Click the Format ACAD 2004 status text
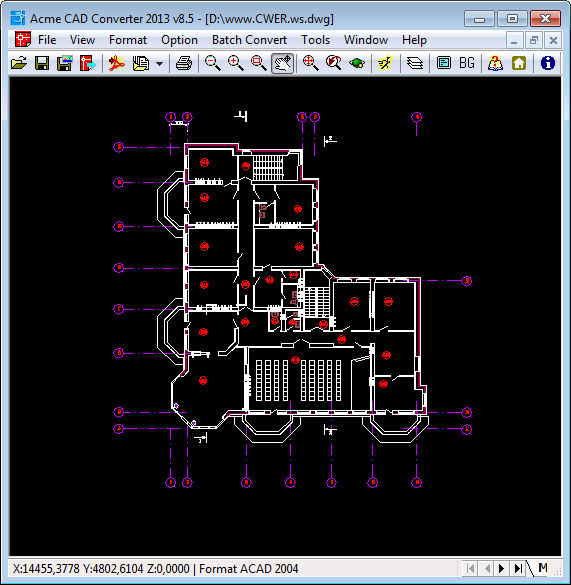 pyautogui.click(x=249, y=569)
